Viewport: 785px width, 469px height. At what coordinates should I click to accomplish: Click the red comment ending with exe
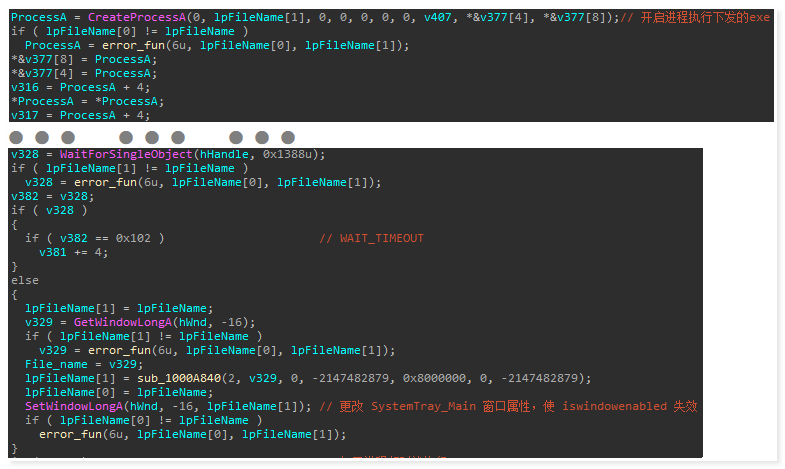click(695, 18)
